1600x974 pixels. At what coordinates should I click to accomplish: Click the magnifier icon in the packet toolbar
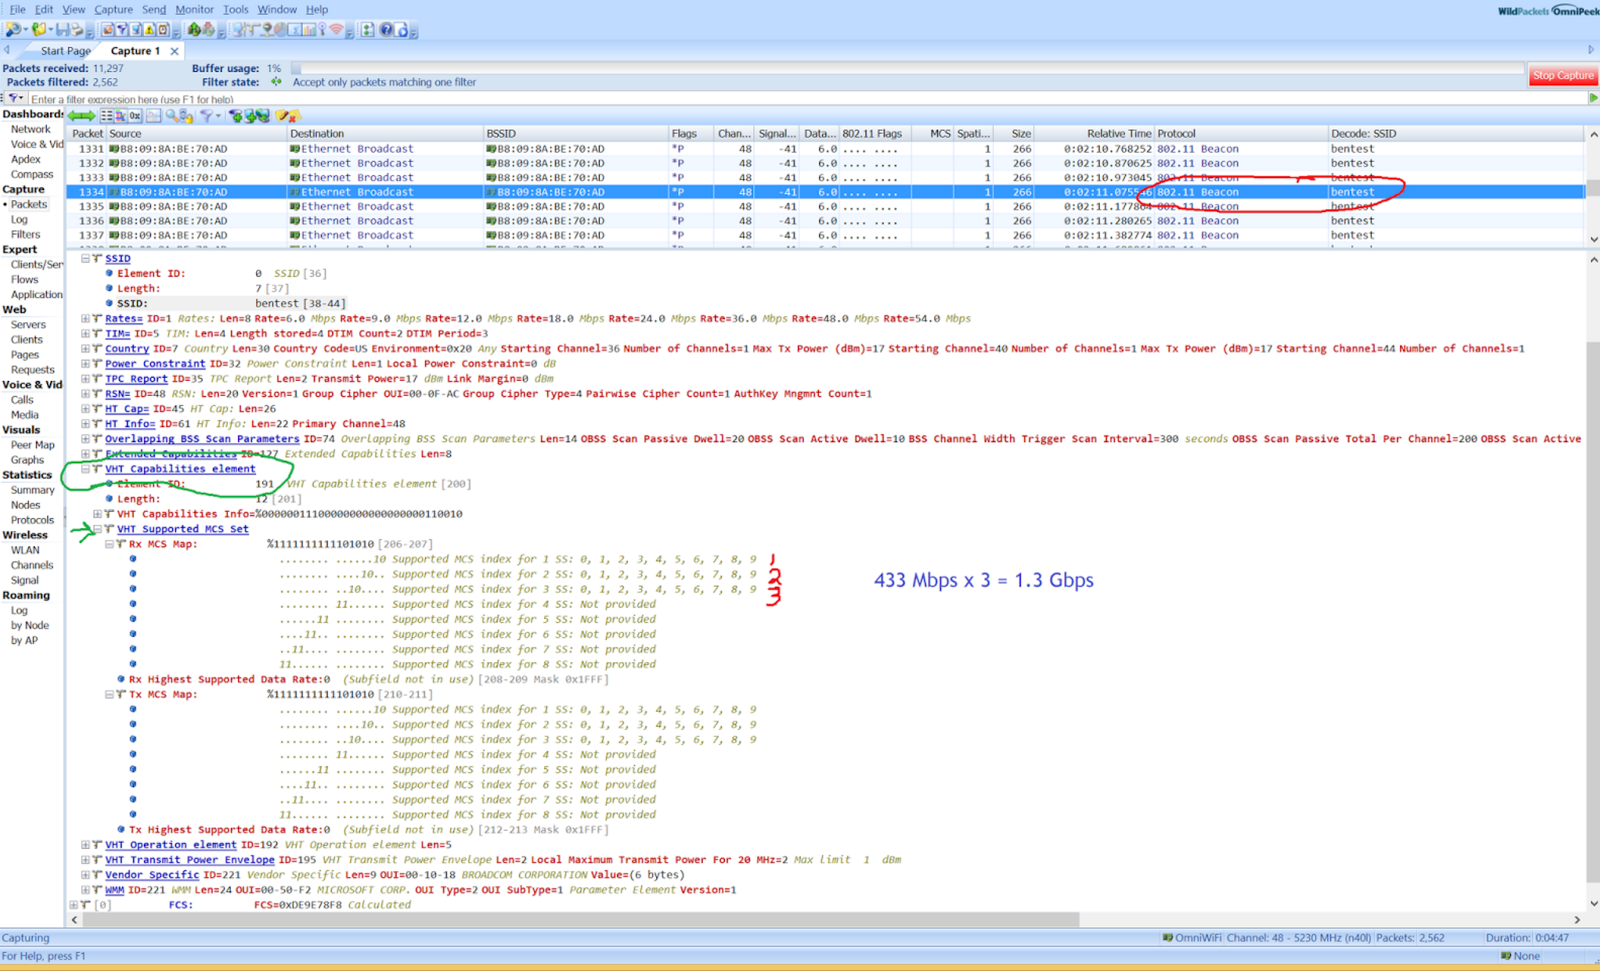(x=172, y=116)
